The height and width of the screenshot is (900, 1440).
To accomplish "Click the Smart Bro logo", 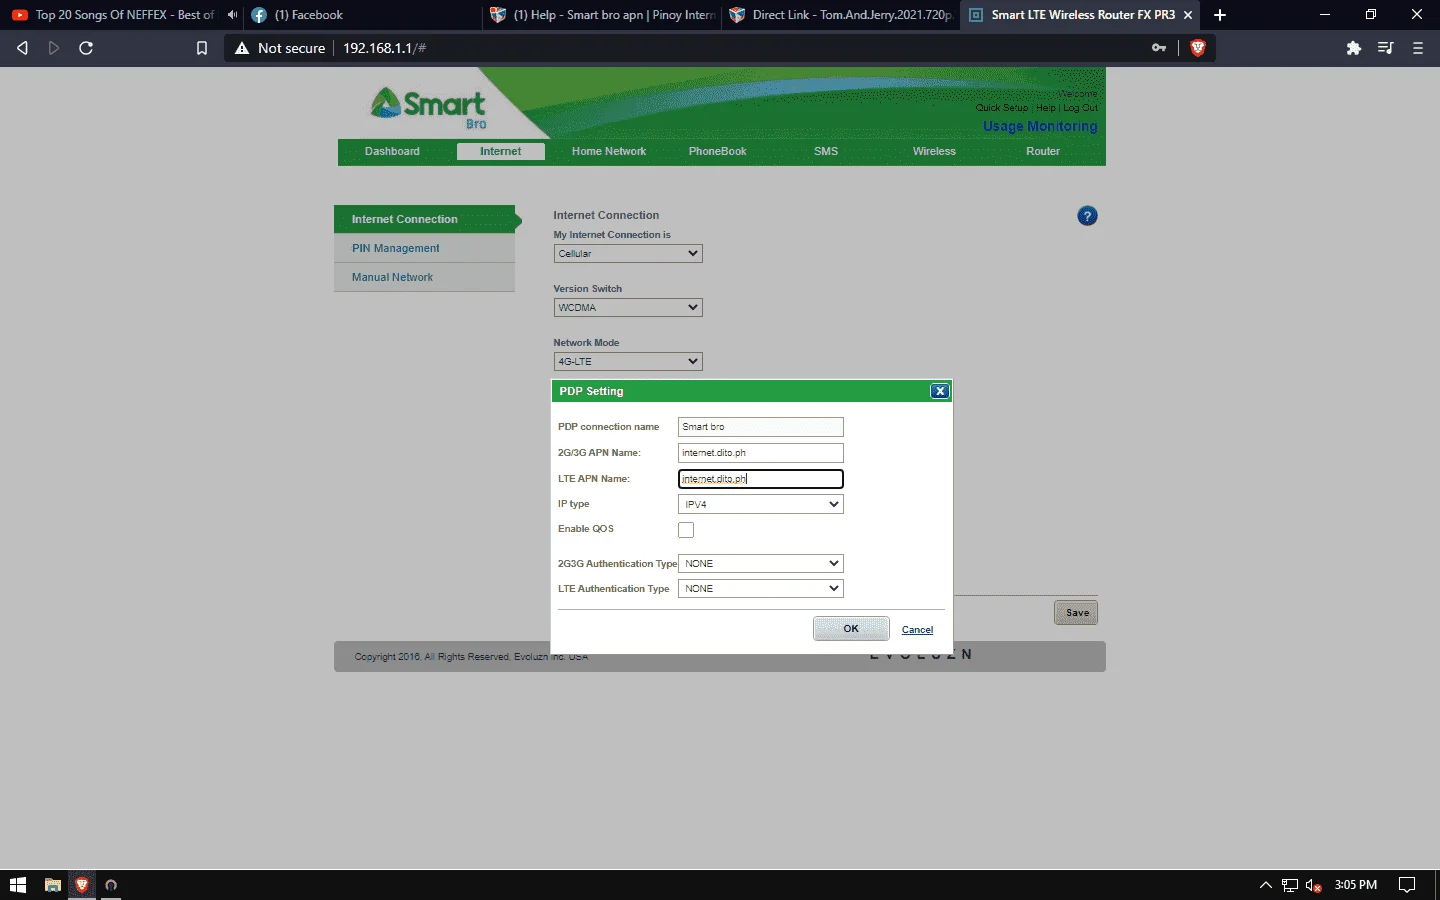I will [x=429, y=107].
